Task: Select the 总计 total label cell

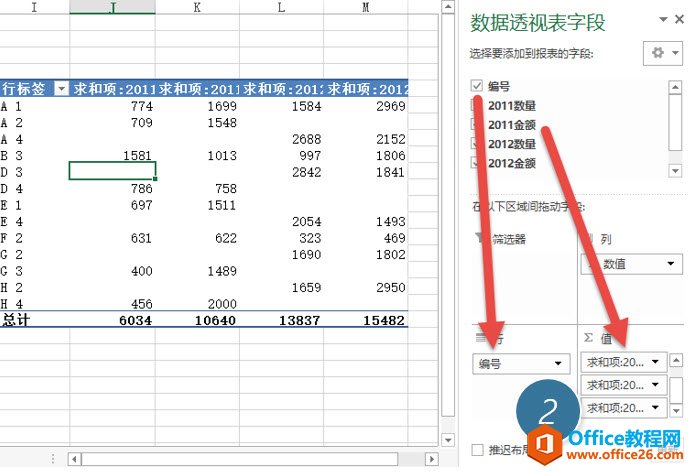Action: 34,320
